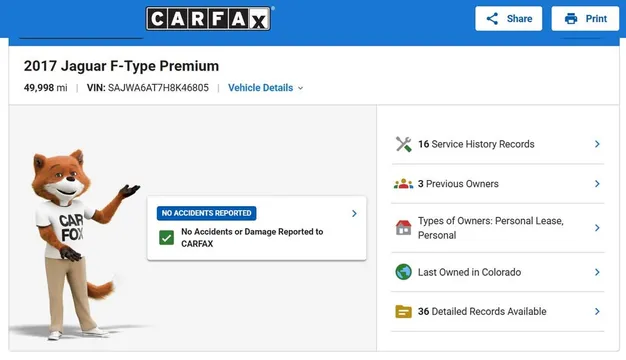The height and width of the screenshot is (360, 626).
Task: Click chevron beside Types of Owners
Action: click(x=597, y=228)
